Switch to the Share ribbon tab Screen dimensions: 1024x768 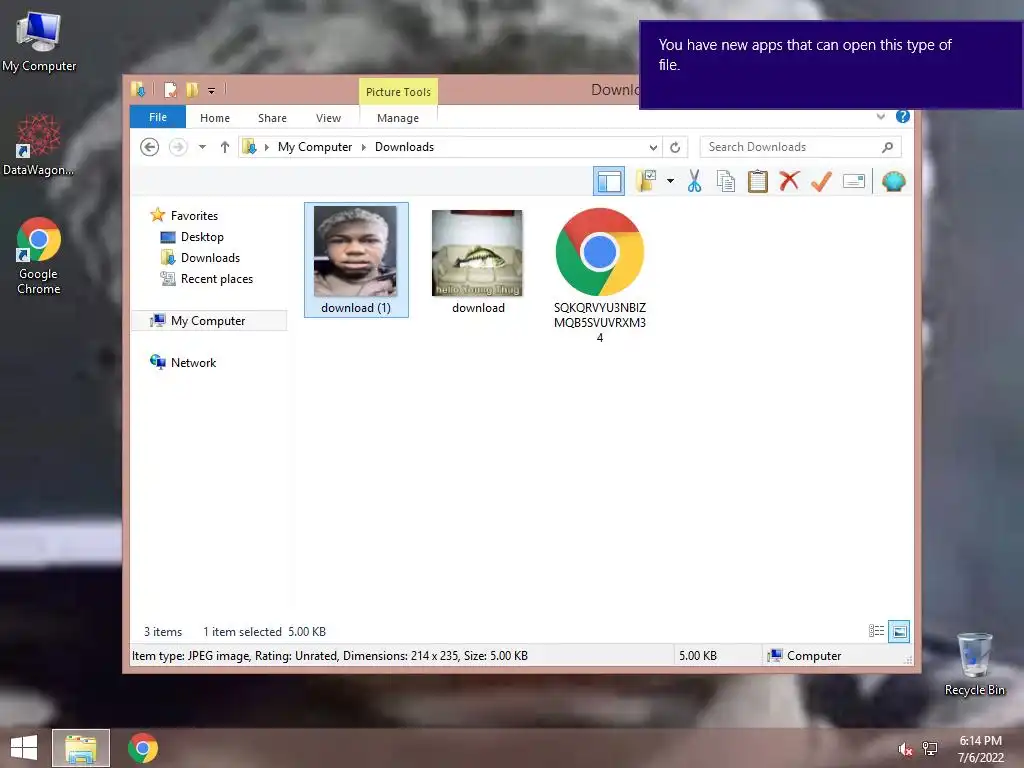(272, 118)
